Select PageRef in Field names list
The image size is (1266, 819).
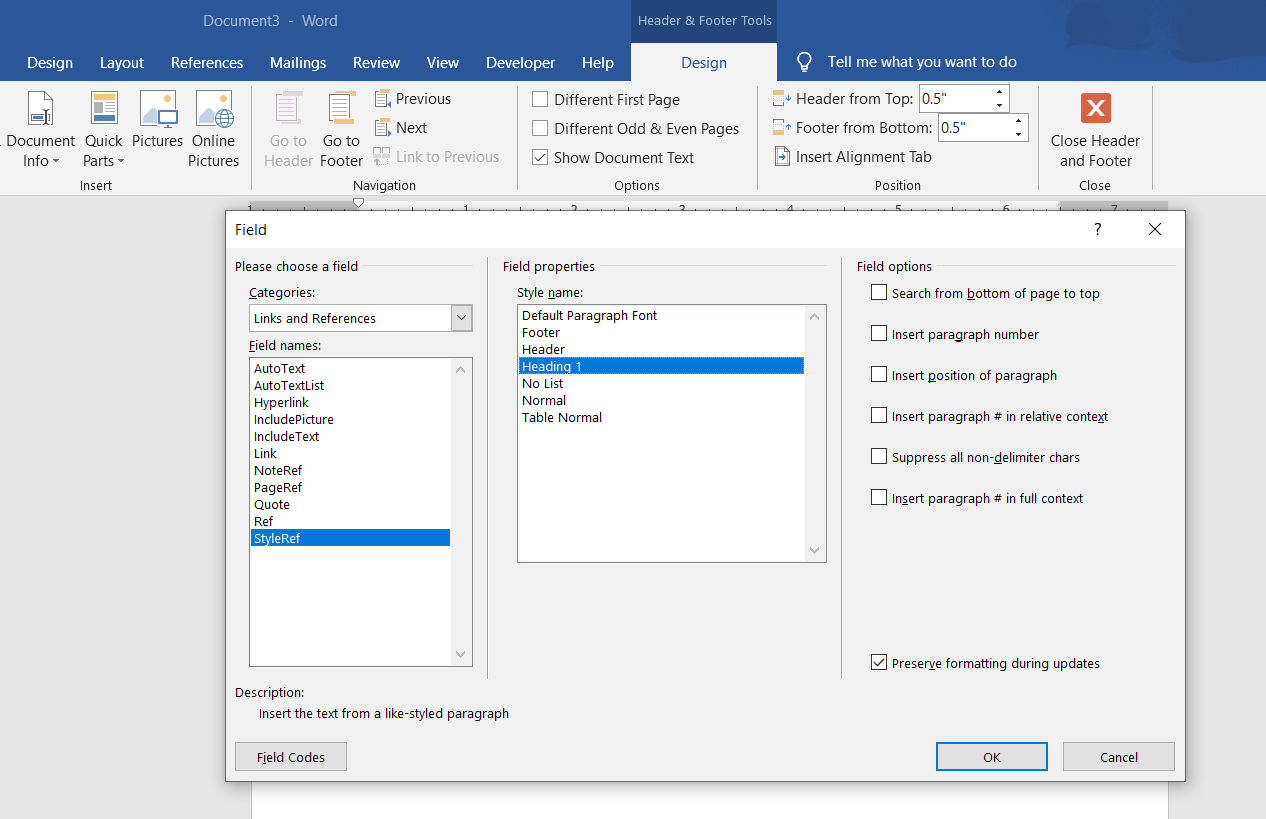pyautogui.click(x=278, y=487)
